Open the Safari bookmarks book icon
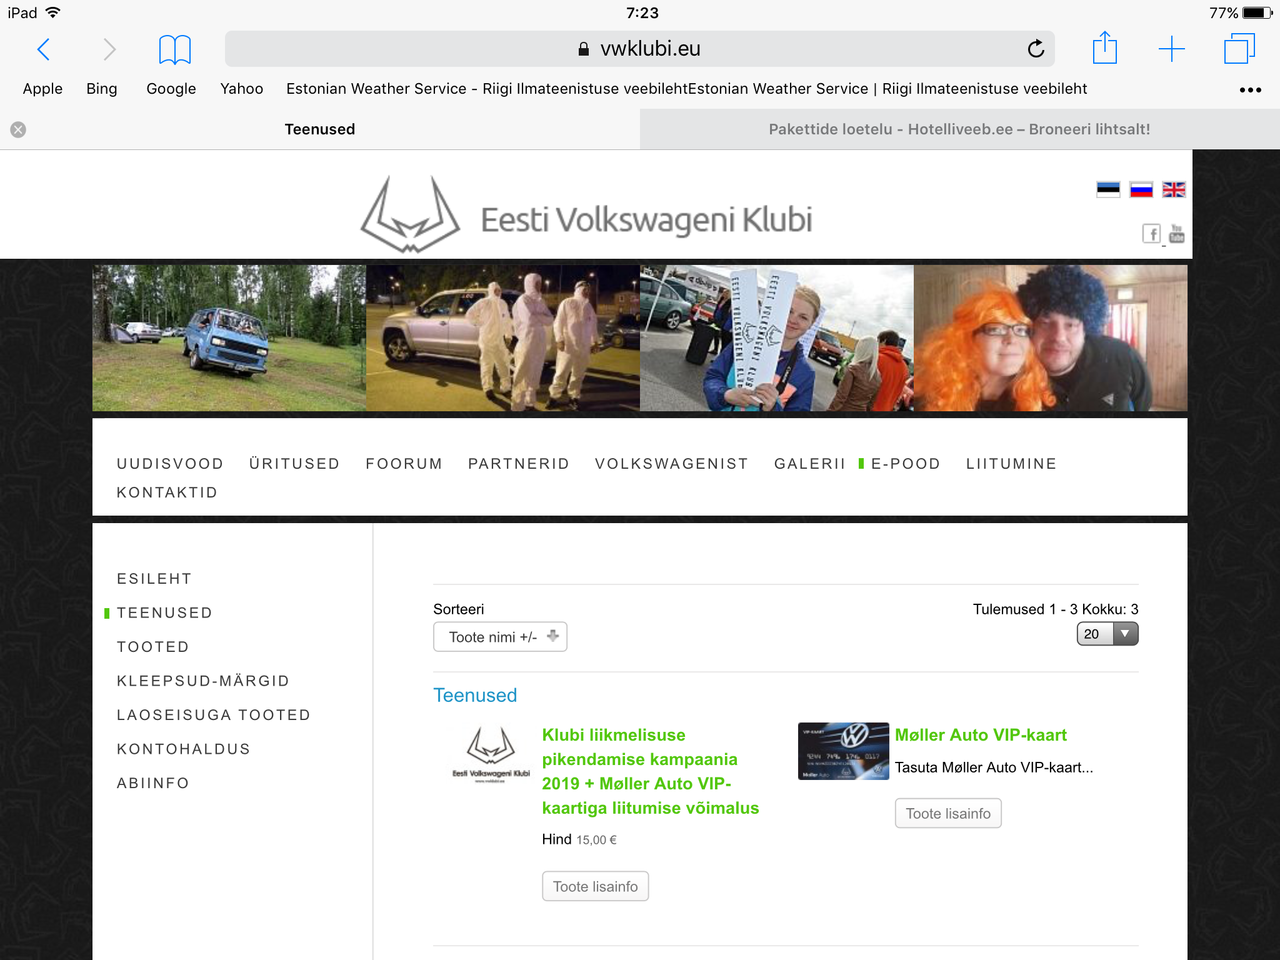 coord(175,49)
